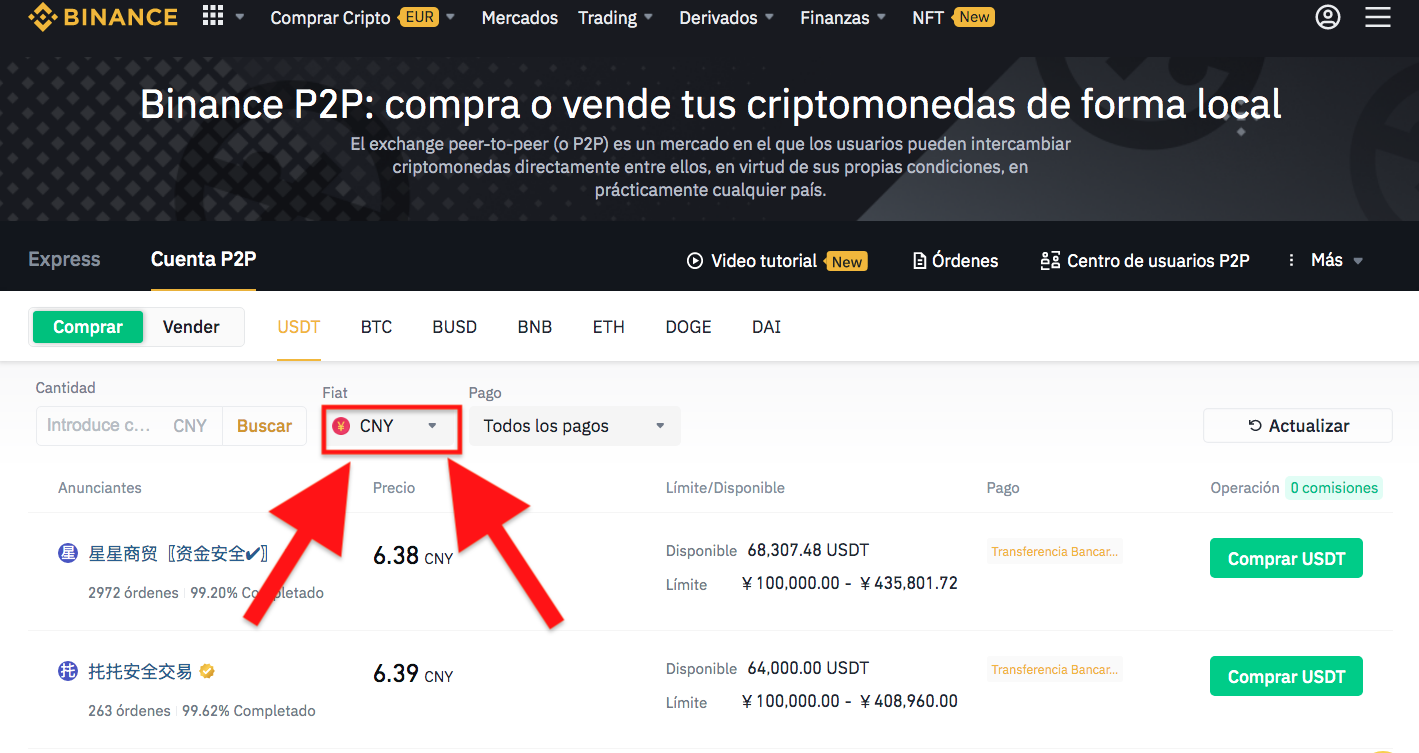Click the 6.39 CNY price
The width and height of the screenshot is (1419, 753).
tap(413, 674)
